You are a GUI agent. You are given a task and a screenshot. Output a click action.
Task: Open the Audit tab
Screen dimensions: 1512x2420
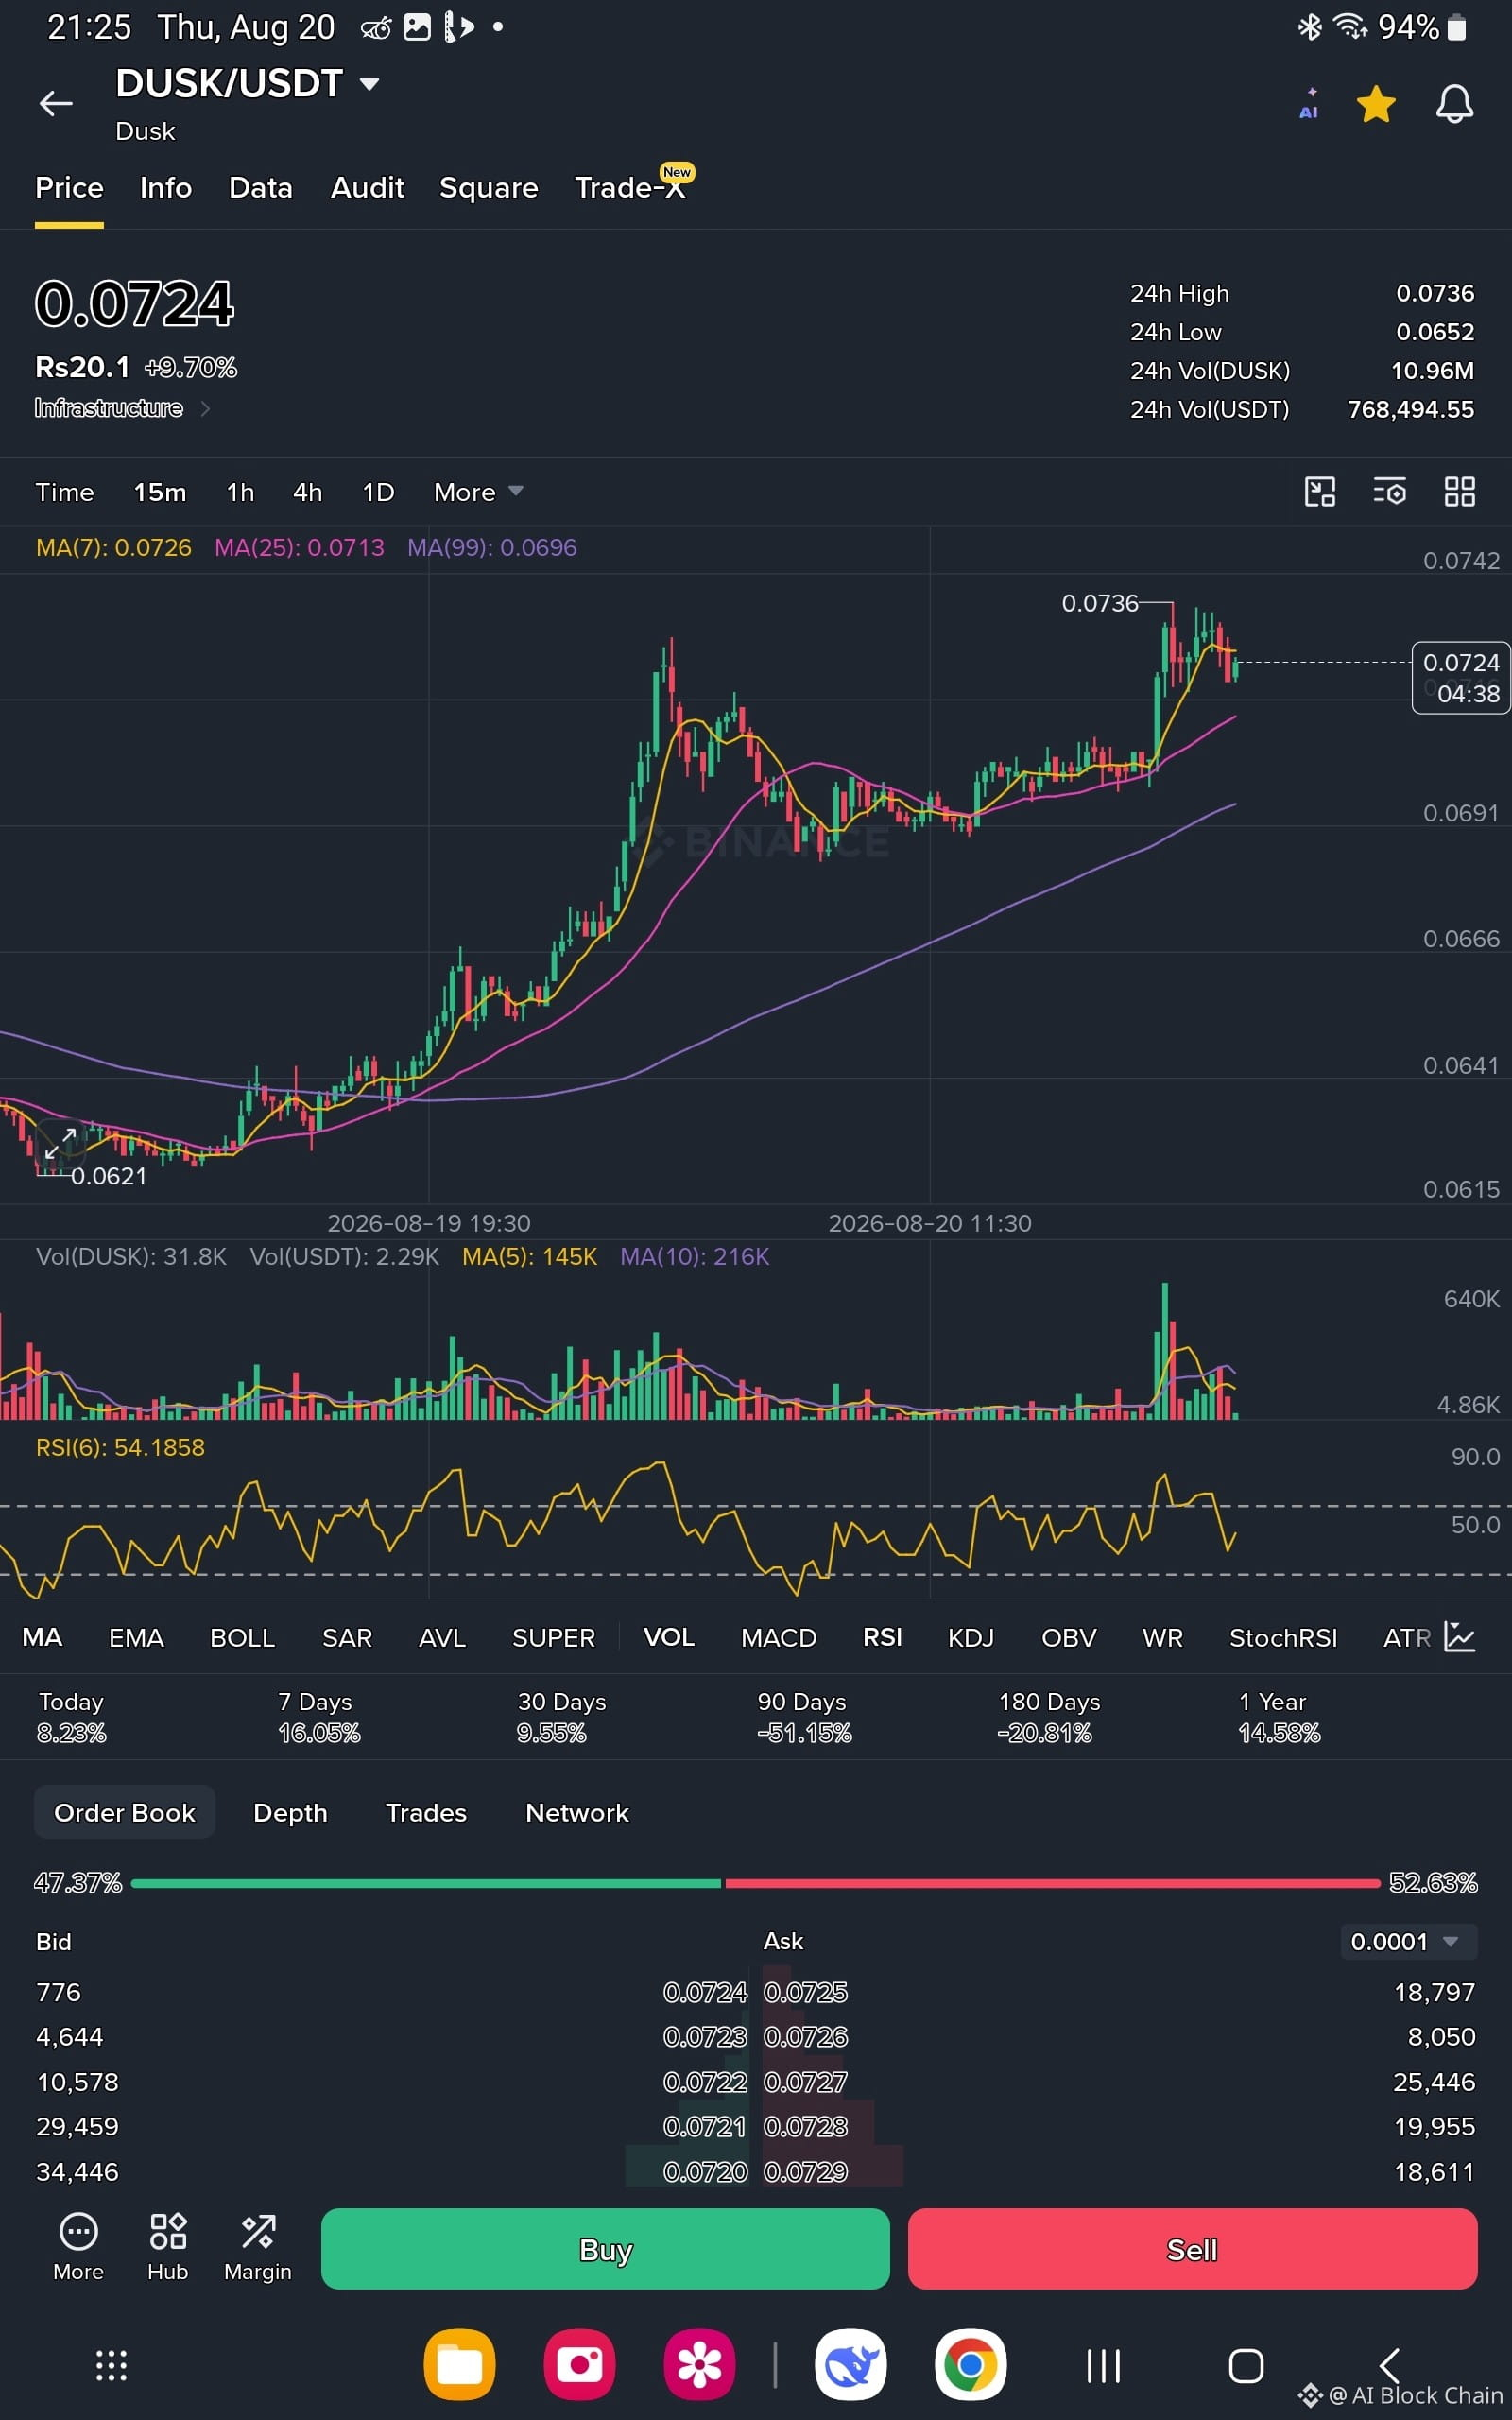click(x=367, y=188)
